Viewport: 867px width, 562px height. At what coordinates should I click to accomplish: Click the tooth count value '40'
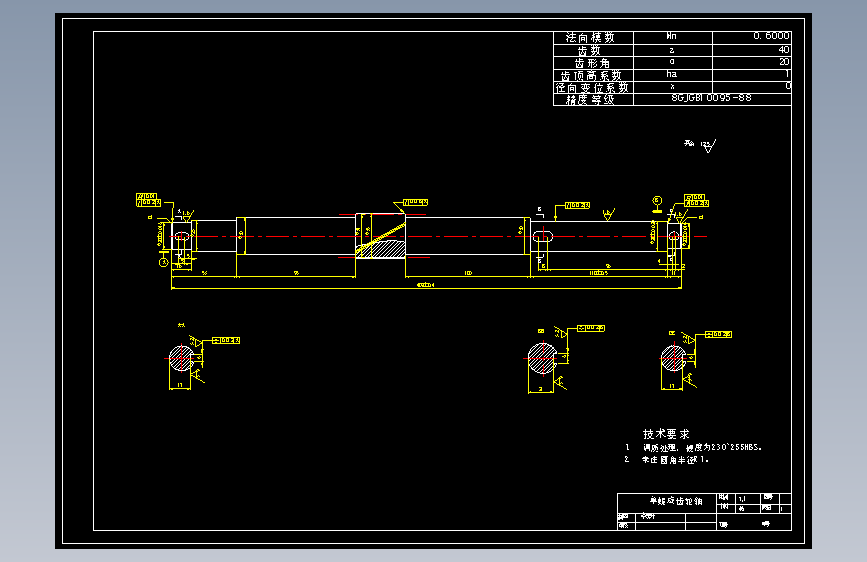(784, 50)
